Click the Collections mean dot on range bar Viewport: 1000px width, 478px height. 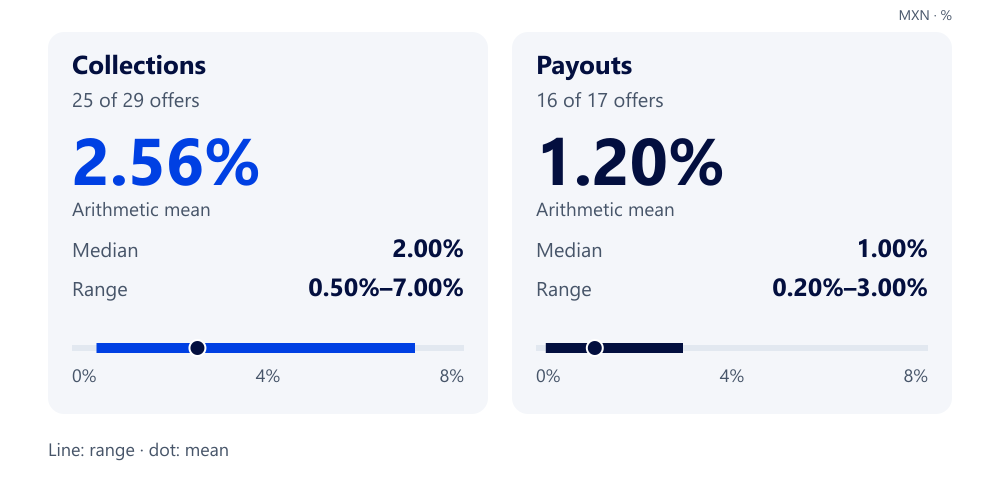click(198, 348)
